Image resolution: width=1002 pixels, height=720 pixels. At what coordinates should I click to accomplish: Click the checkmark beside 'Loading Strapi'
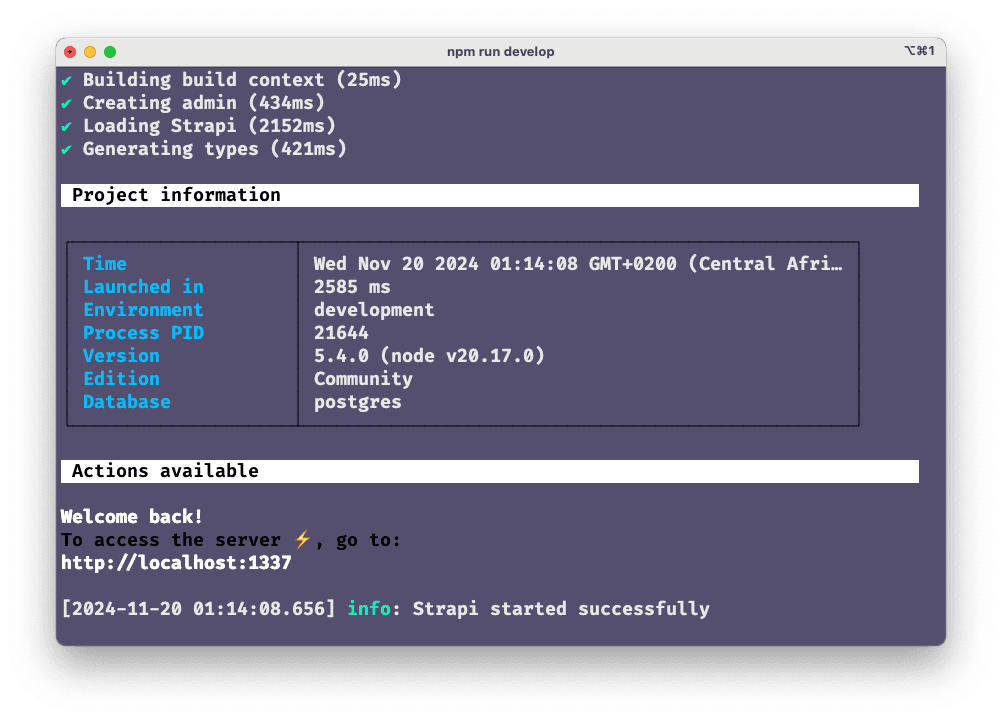(x=66, y=126)
